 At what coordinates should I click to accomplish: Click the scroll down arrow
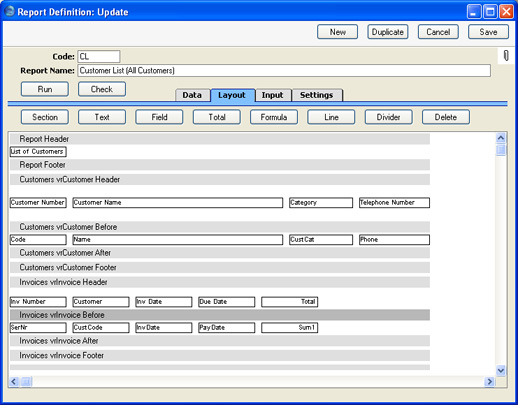(x=501, y=370)
